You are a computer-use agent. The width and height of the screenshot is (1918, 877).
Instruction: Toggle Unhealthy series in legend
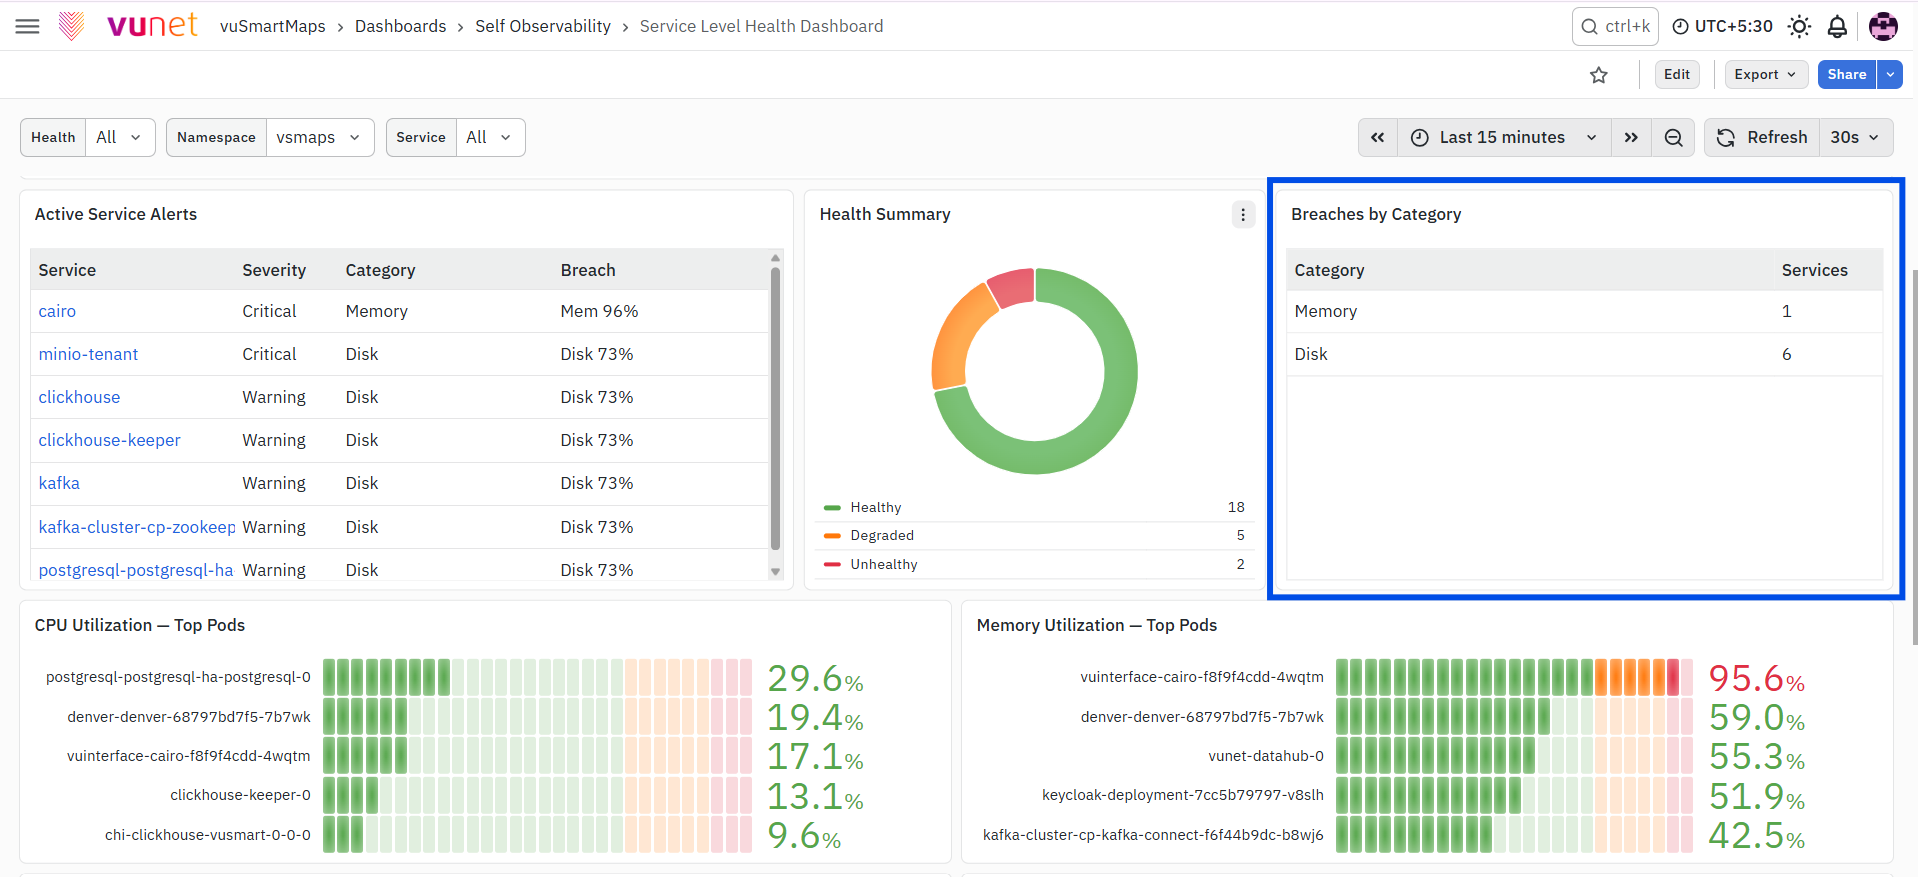coord(883,564)
